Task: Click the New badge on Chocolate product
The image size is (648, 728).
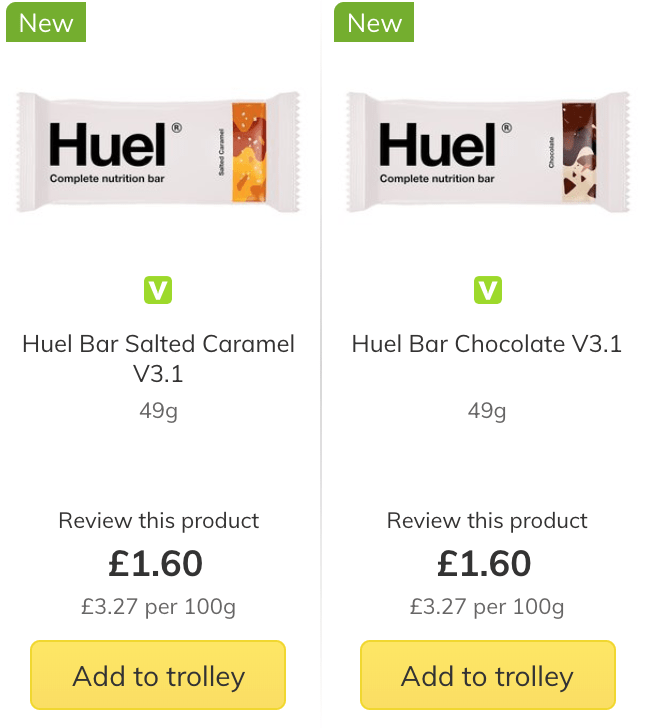Action: 374,22
